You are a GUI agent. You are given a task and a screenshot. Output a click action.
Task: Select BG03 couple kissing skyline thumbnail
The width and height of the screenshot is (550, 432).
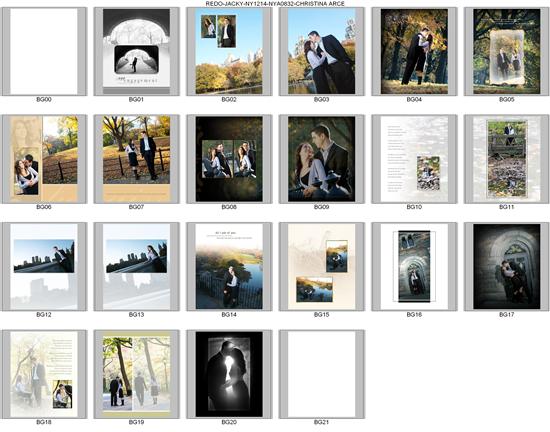322,52
